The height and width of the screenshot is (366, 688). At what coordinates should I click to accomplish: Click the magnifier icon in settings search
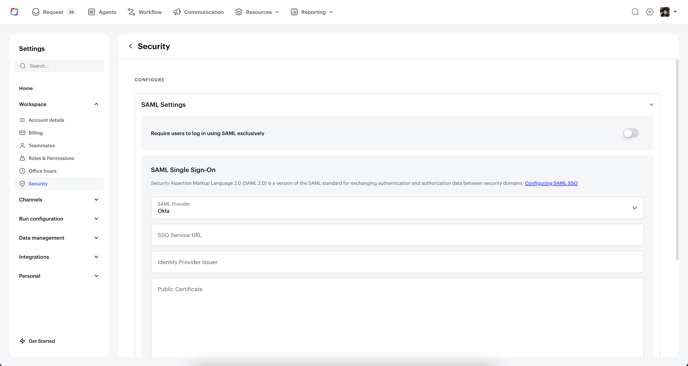click(23, 66)
